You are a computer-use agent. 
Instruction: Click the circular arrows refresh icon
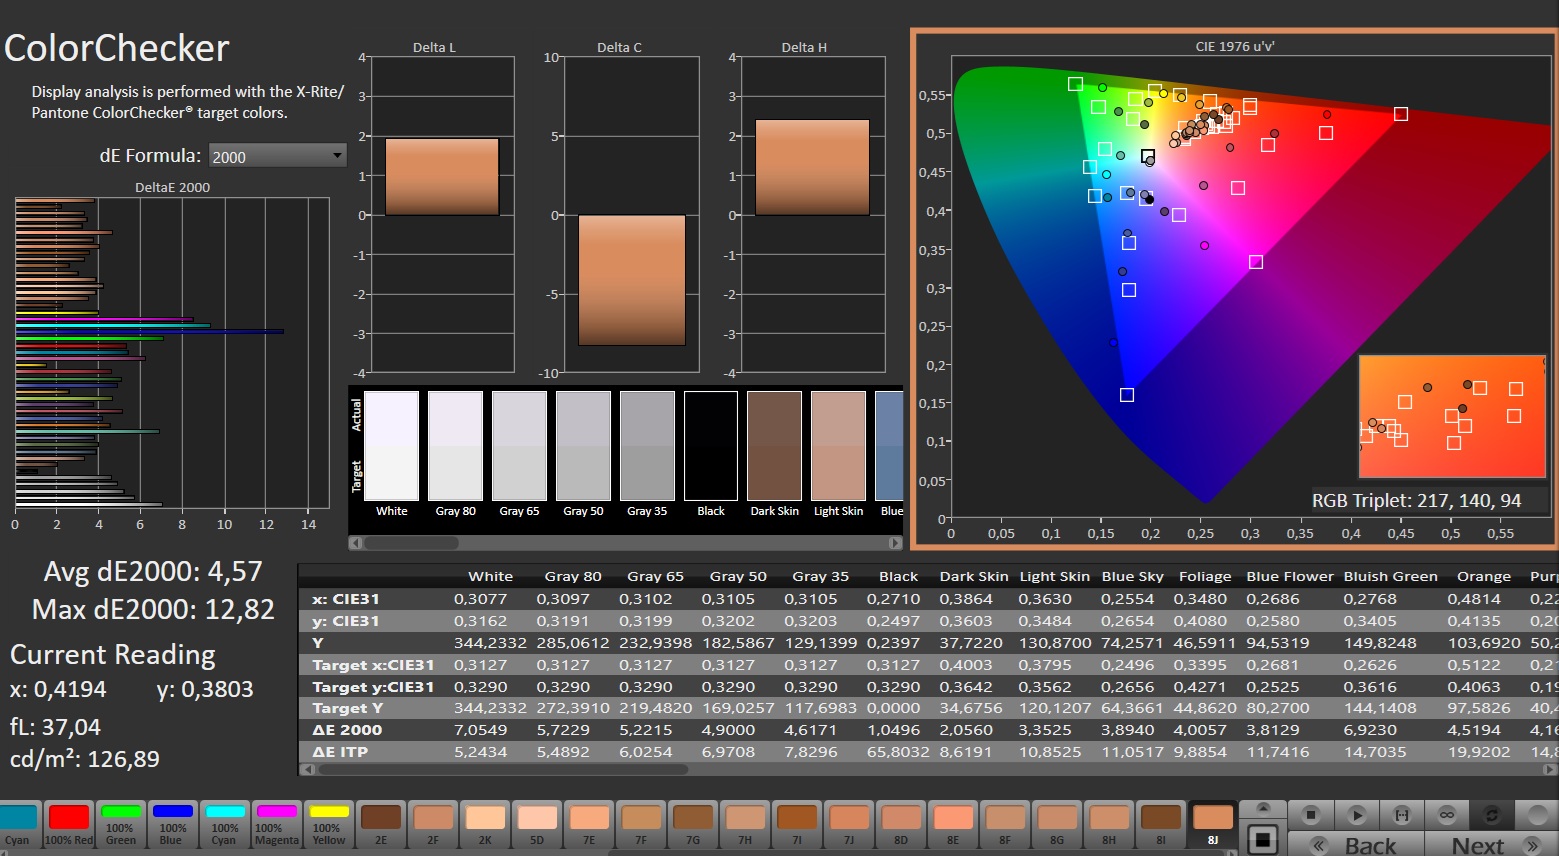click(1492, 815)
